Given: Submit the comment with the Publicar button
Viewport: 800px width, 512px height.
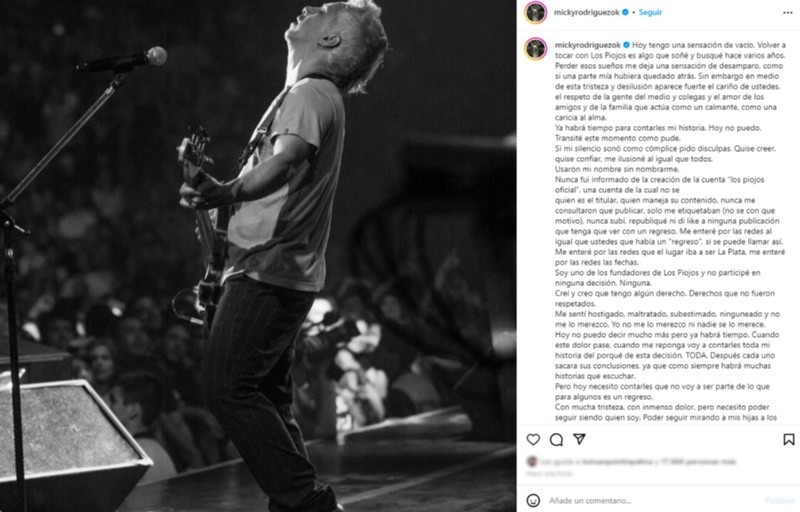Looking at the screenshot, I should [x=780, y=501].
